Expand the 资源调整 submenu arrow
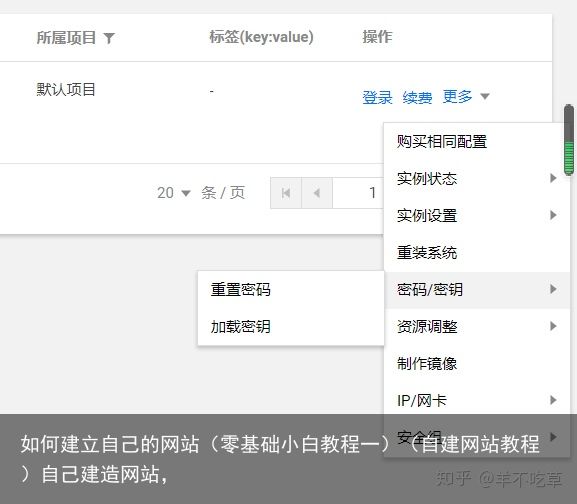This screenshot has height=504, width=577. [x=553, y=326]
